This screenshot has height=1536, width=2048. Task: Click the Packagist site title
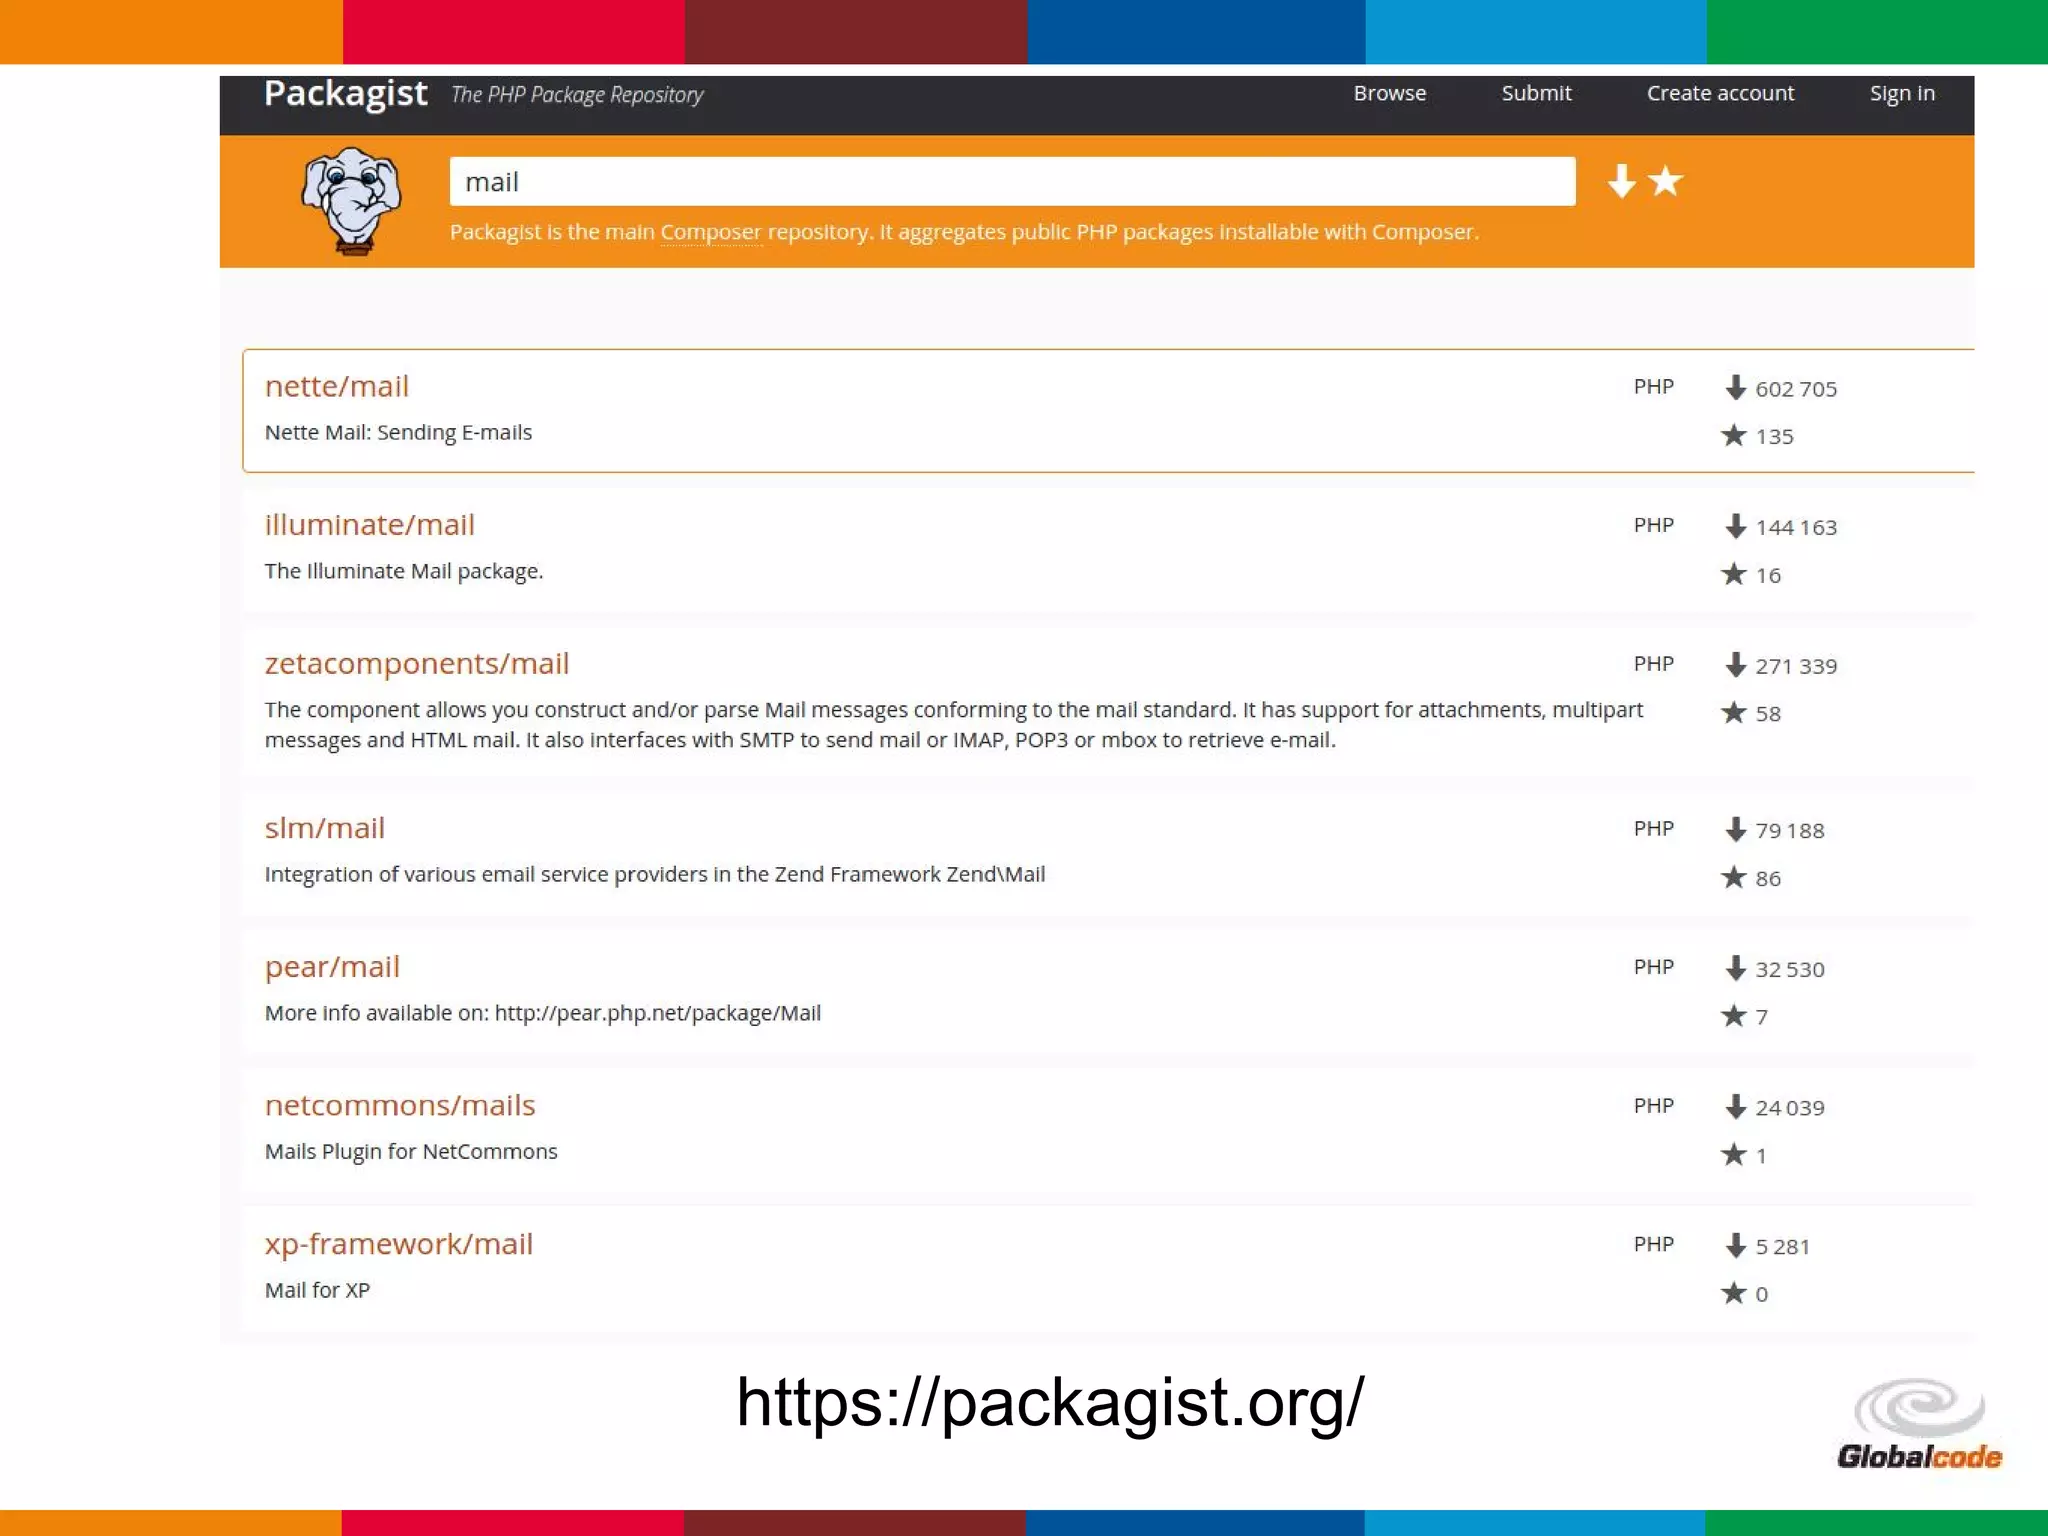tap(345, 93)
